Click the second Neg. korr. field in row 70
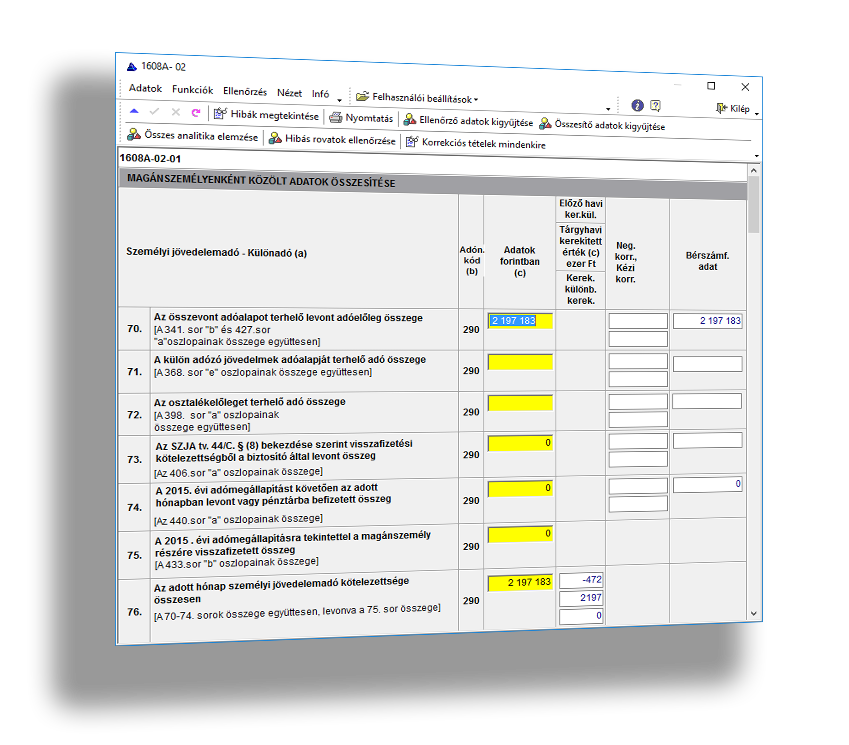 tap(638, 339)
